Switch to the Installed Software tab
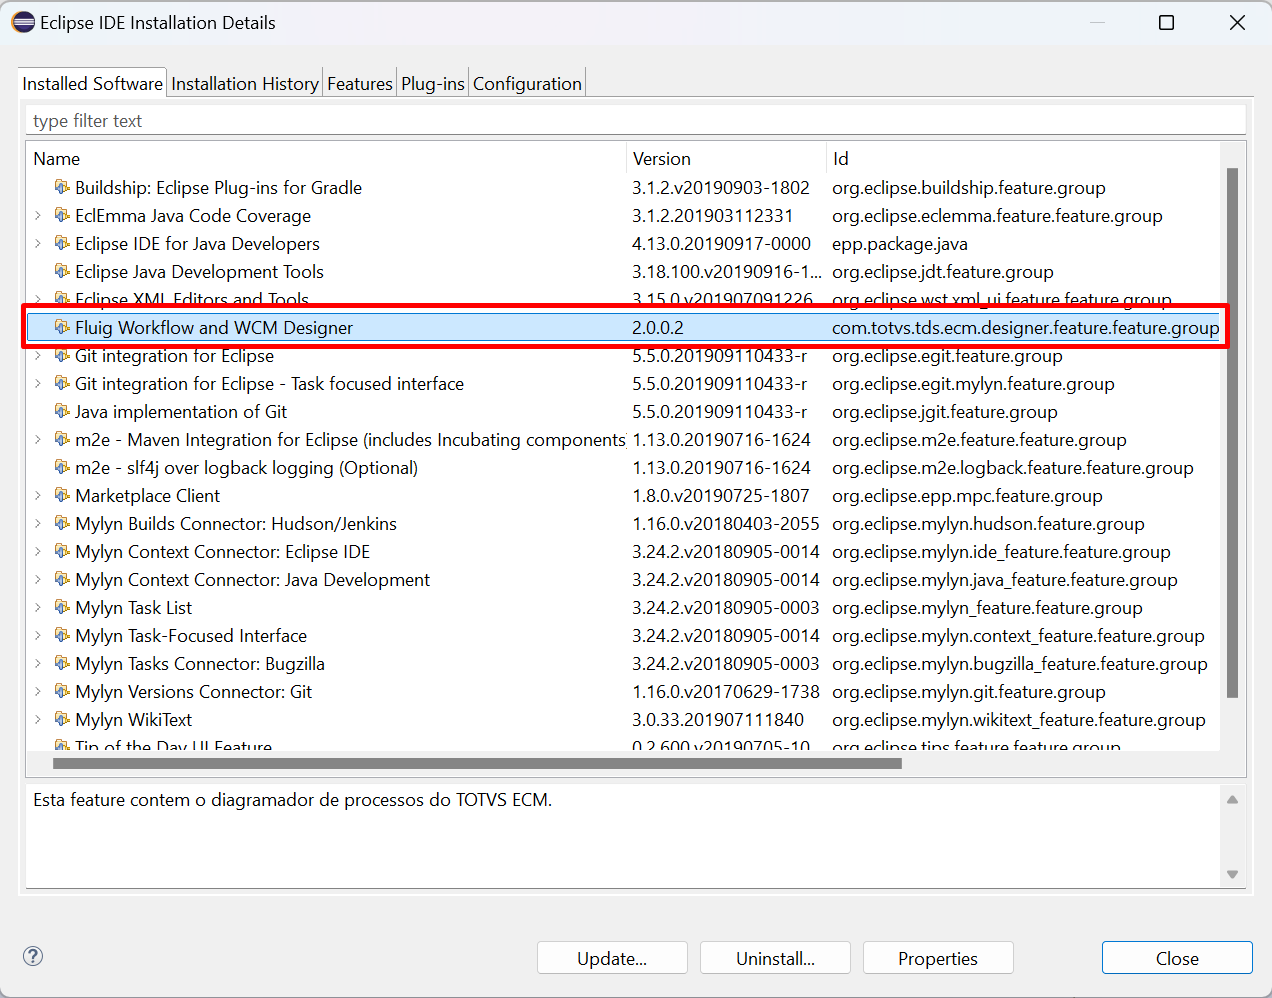This screenshot has height=998, width=1272. click(92, 84)
